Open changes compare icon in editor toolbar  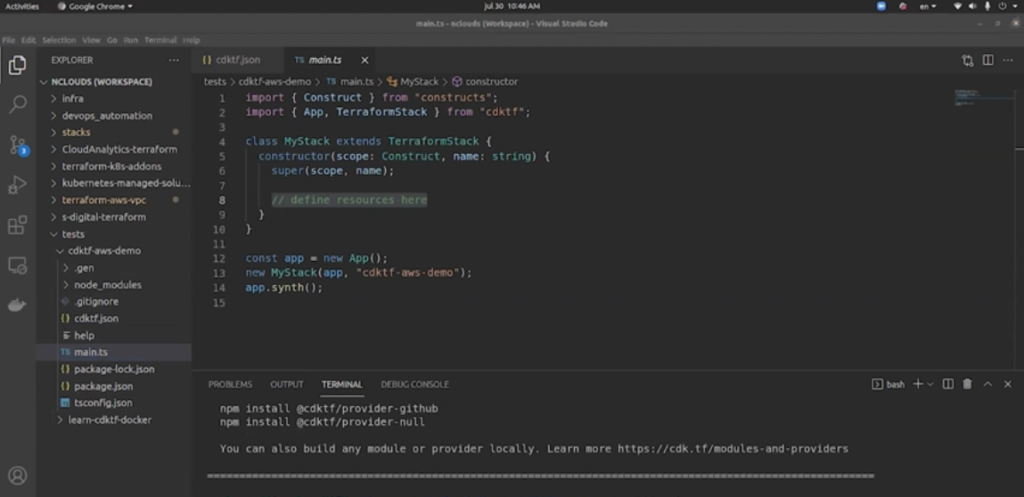click(x=968, y=60)
